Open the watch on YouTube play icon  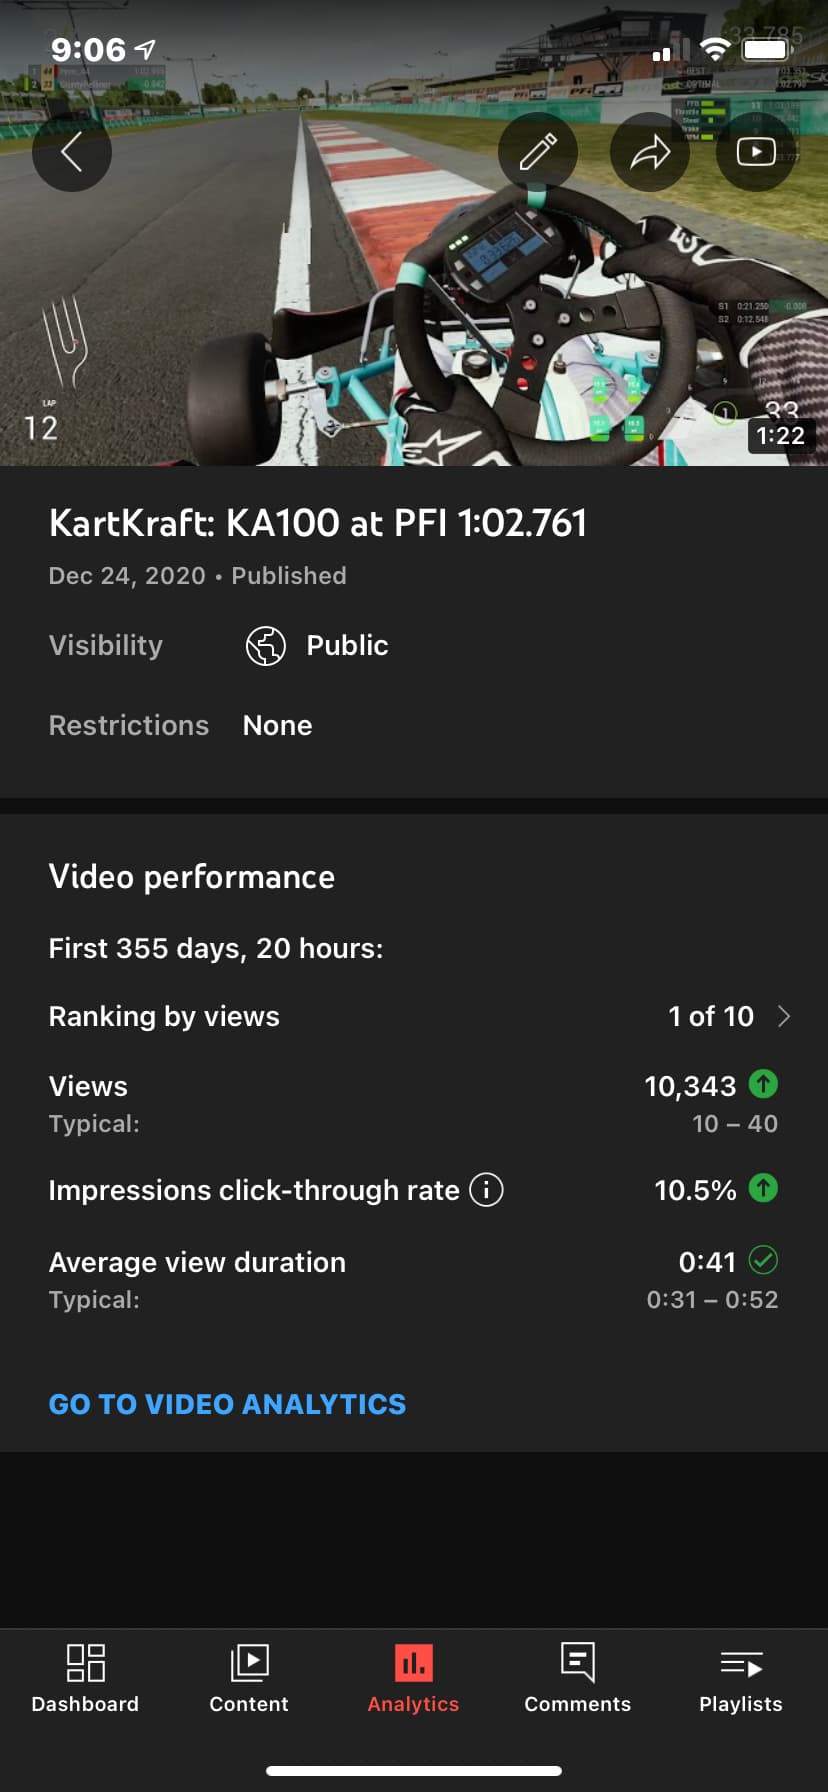tap(756, 152)
